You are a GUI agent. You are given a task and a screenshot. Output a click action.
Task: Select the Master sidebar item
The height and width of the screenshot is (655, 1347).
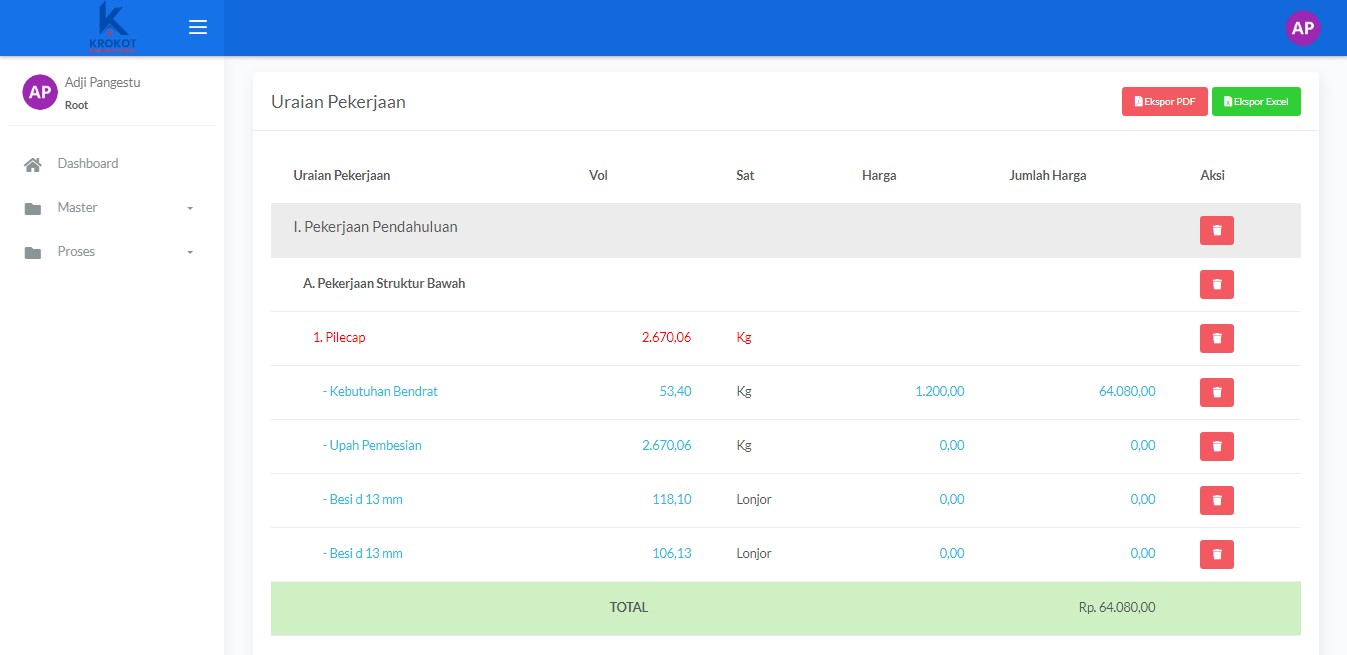point(77,207)
